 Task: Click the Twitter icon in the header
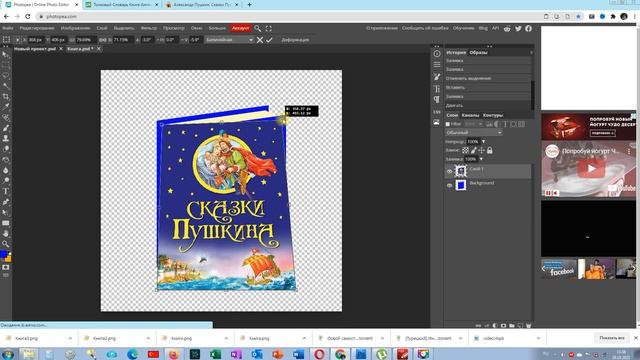(x=518, y=28)
